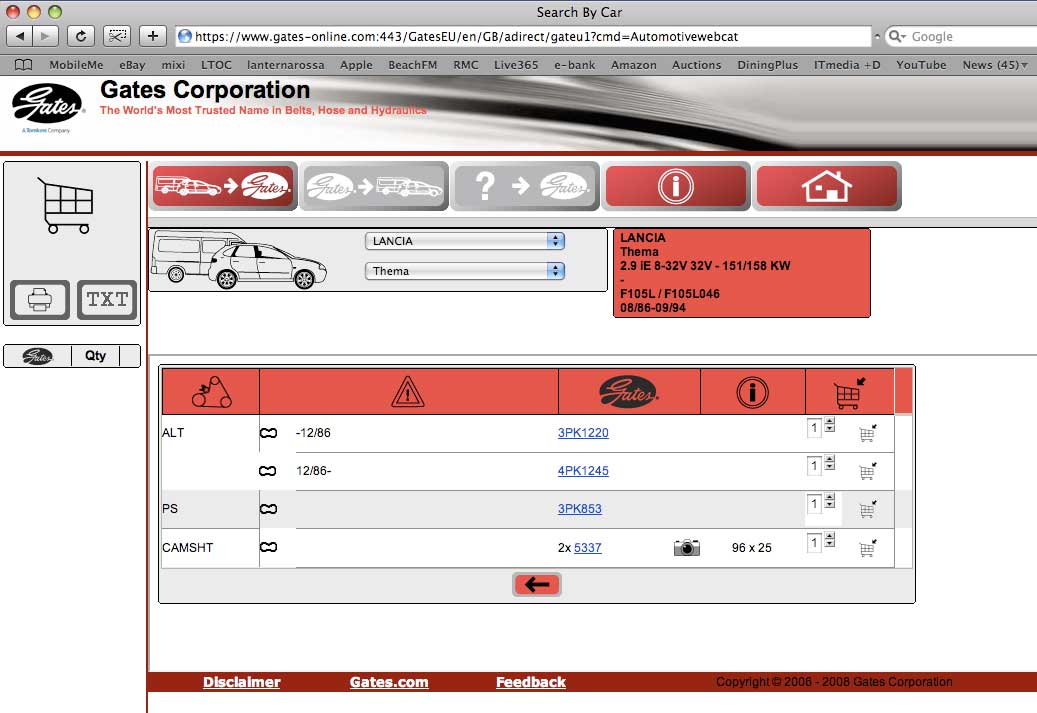Add 3PK1220 to cart

pyautogui.click(x=867, y=433)
